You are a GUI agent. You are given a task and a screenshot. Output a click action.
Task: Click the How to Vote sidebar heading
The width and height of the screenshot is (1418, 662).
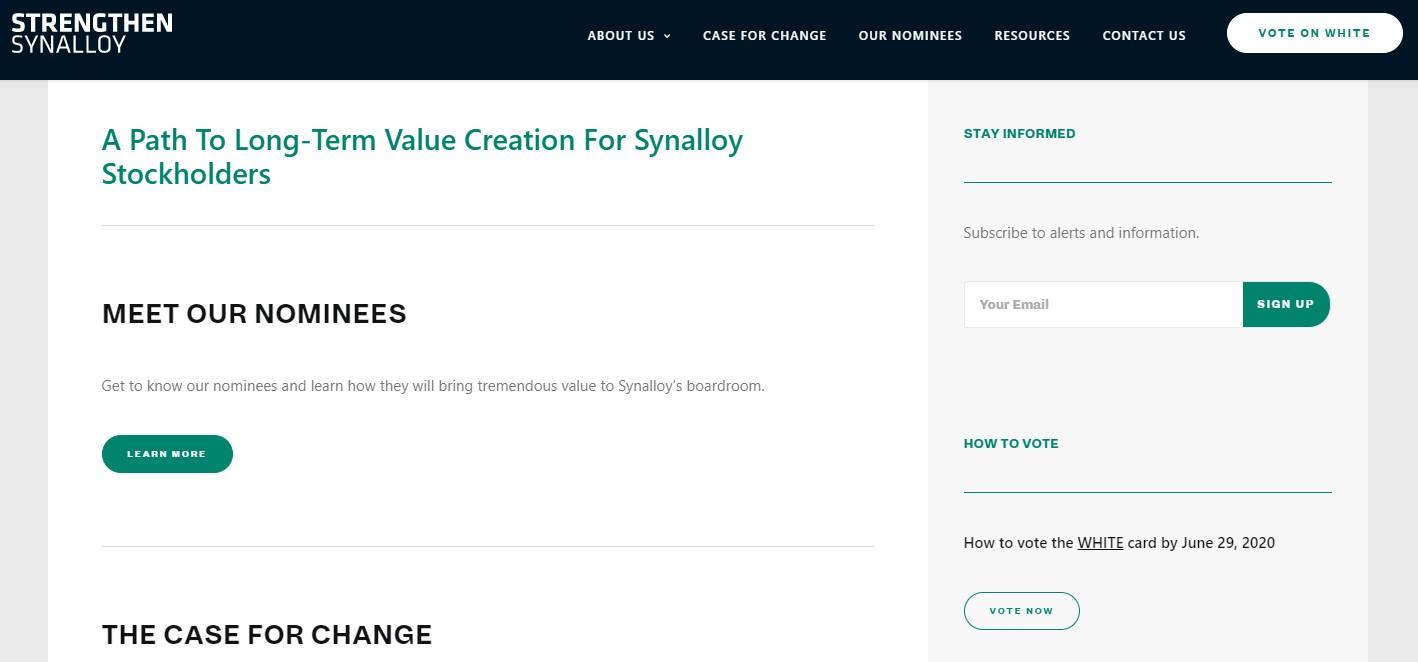(x=1010, y=444)
